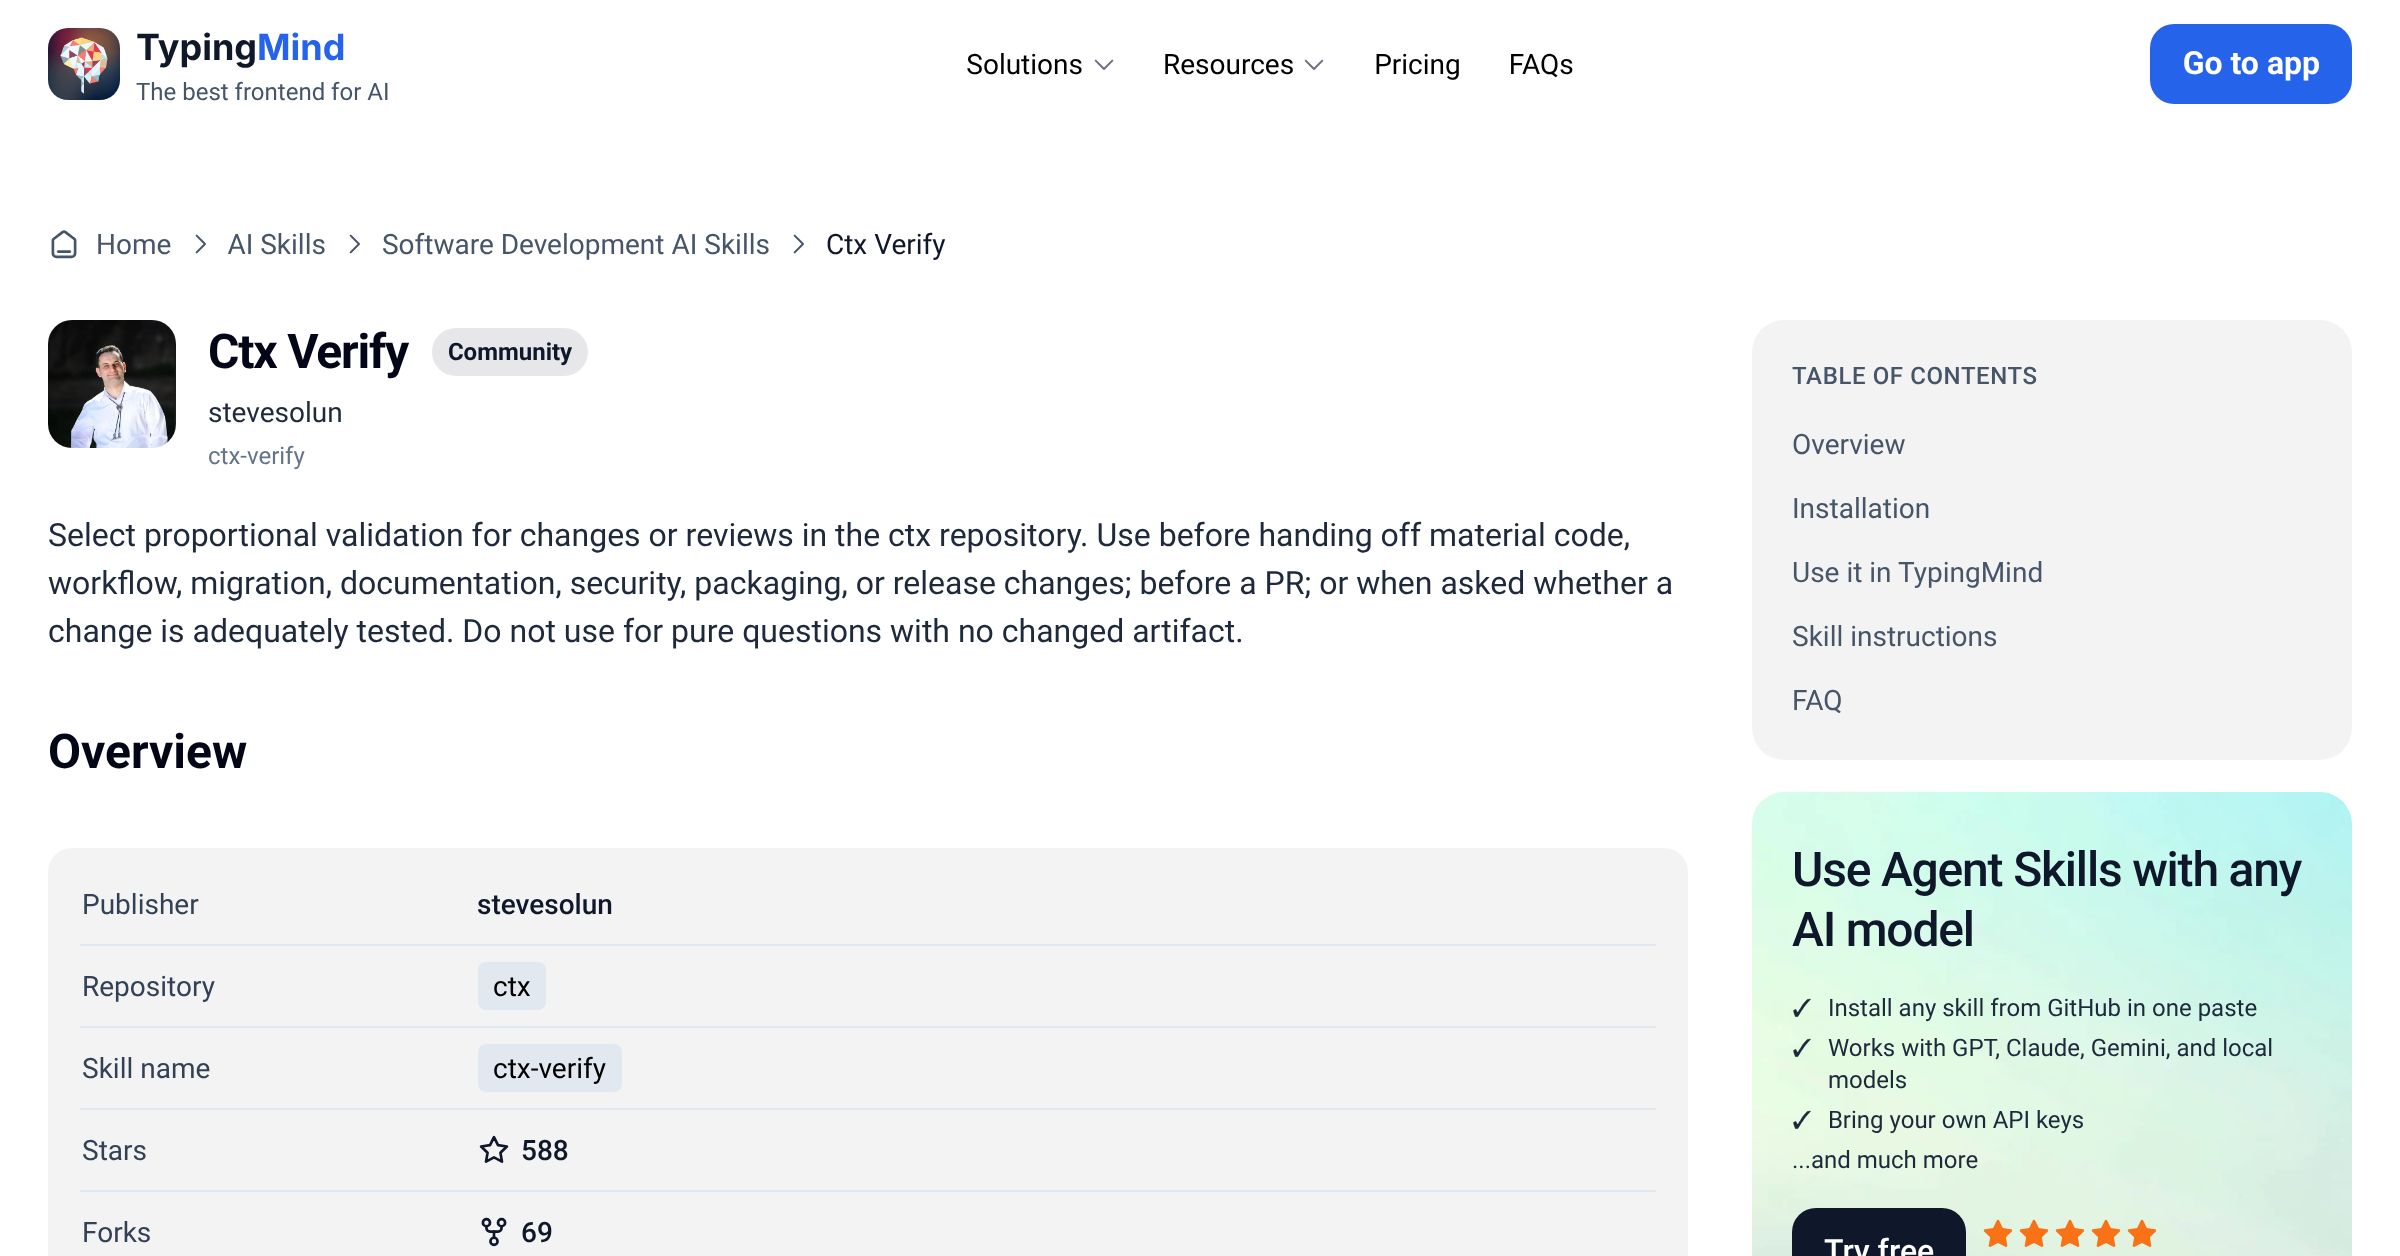Click the ctx-verify skill name tag

(549, 1068)
